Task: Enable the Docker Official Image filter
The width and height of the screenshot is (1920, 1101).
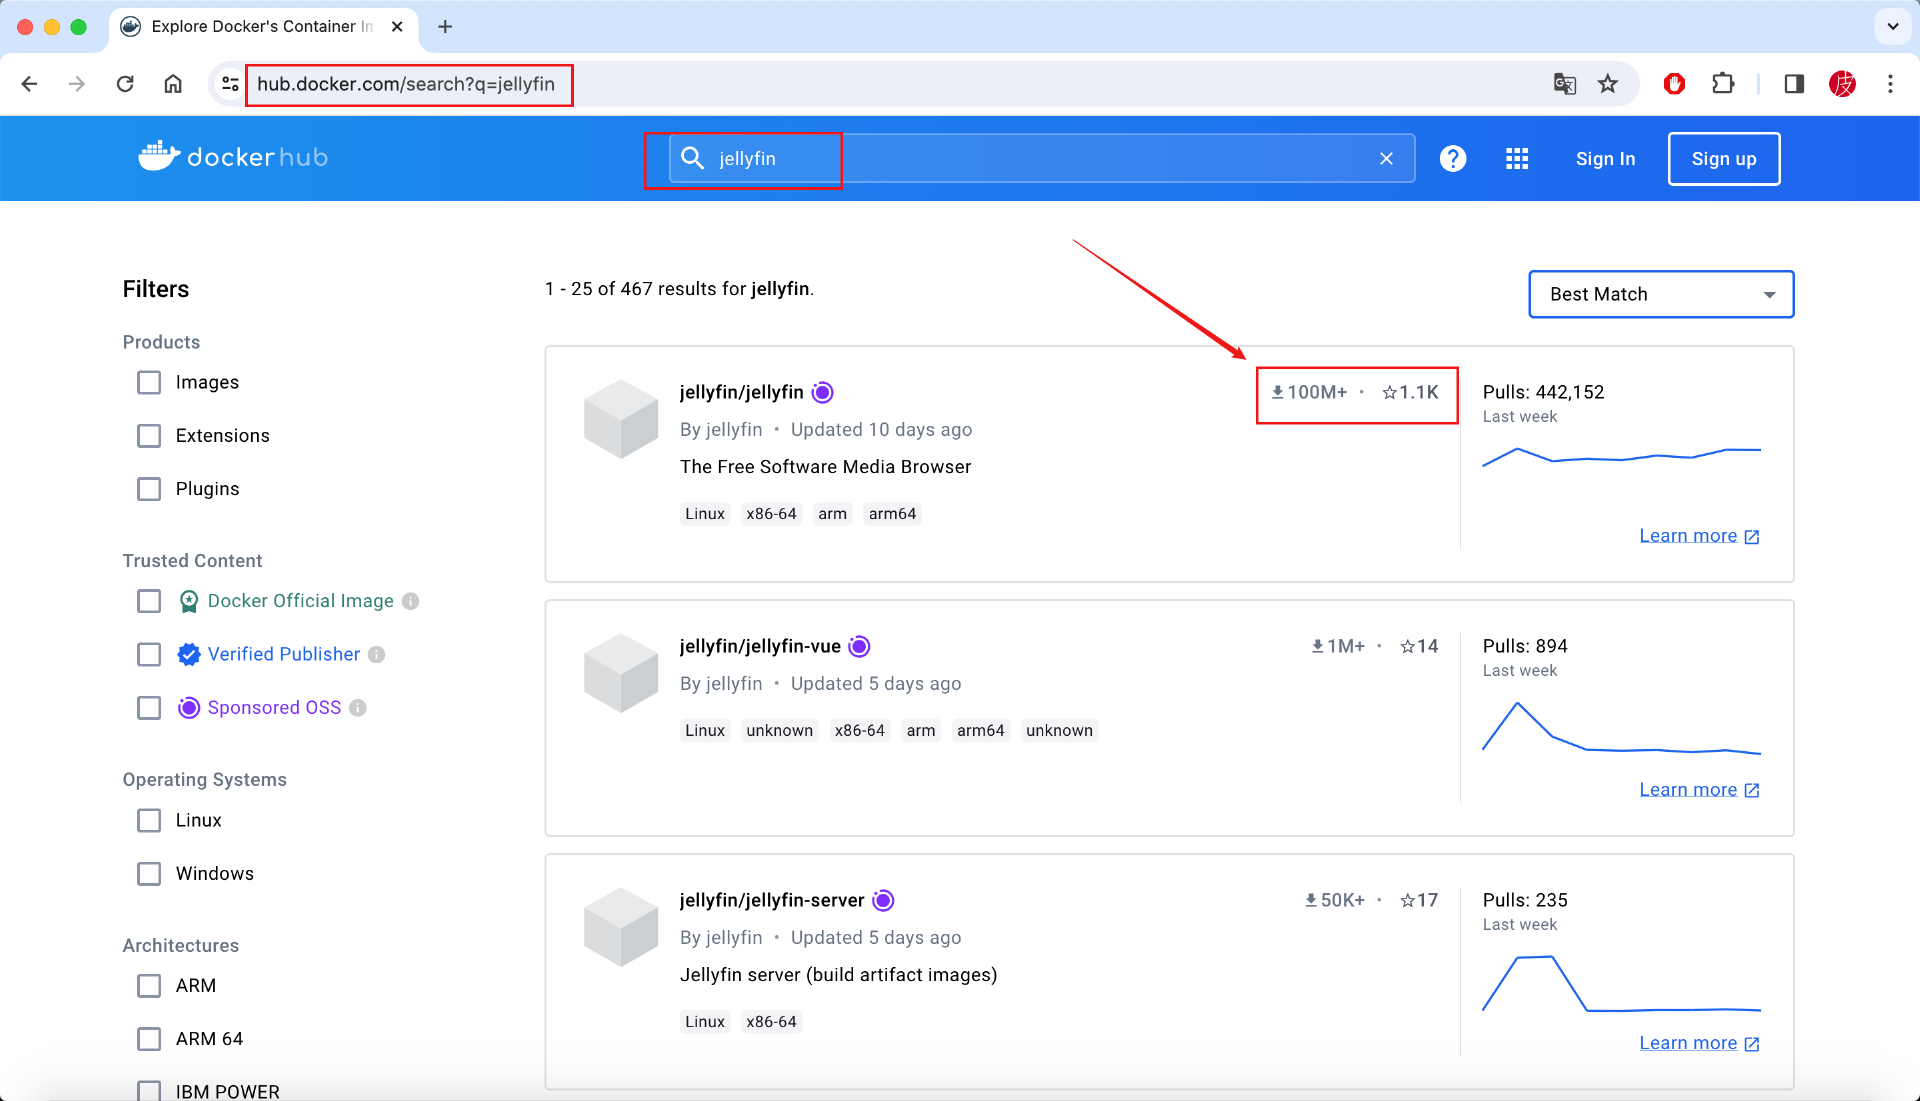Action: pyautogui.click(x=148, y=601)
